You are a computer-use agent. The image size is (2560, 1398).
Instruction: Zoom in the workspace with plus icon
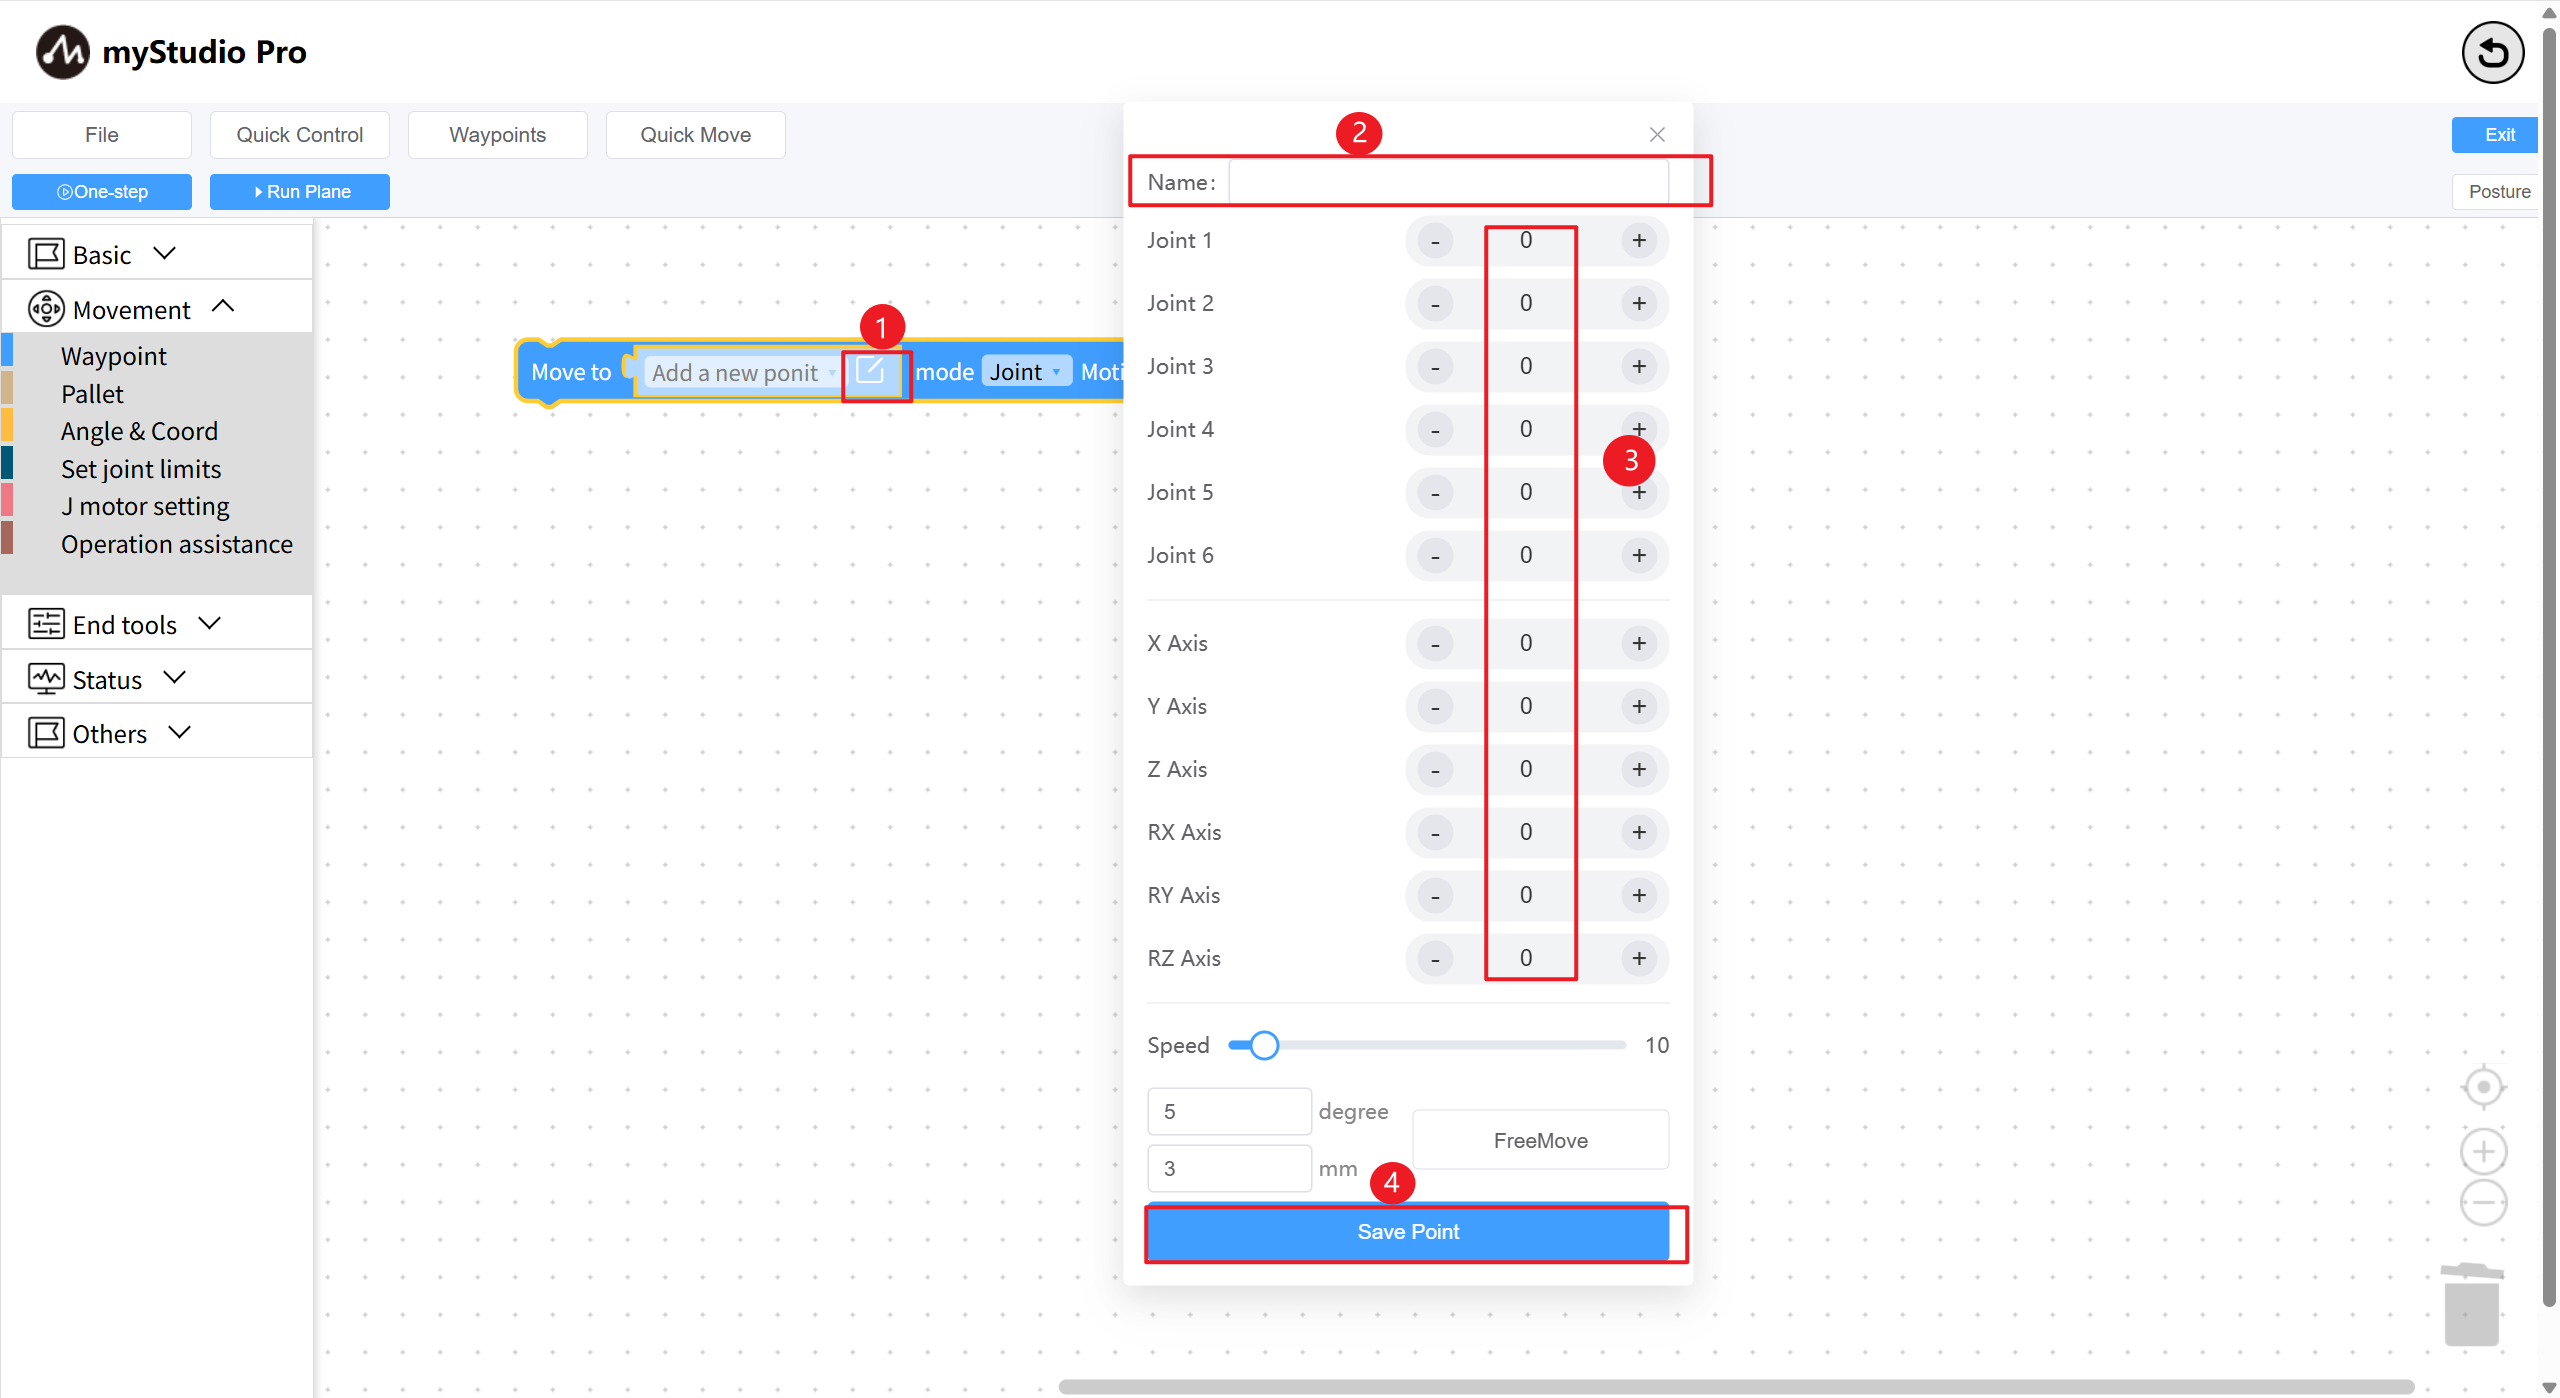(2483, 1151)
